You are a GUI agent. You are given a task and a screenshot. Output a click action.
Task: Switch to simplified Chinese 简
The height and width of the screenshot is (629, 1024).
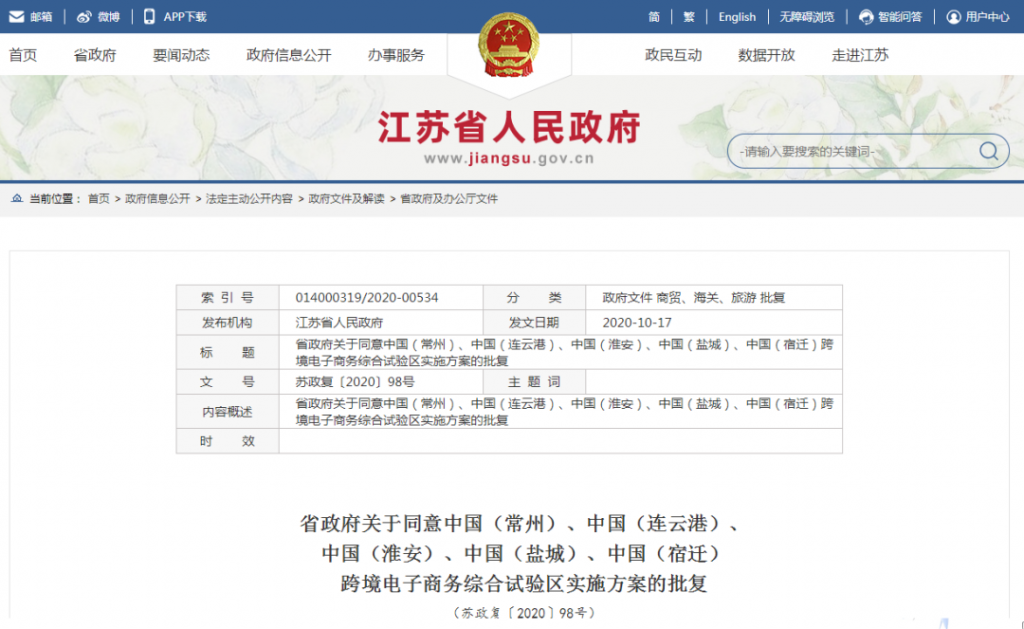(654, 17)
